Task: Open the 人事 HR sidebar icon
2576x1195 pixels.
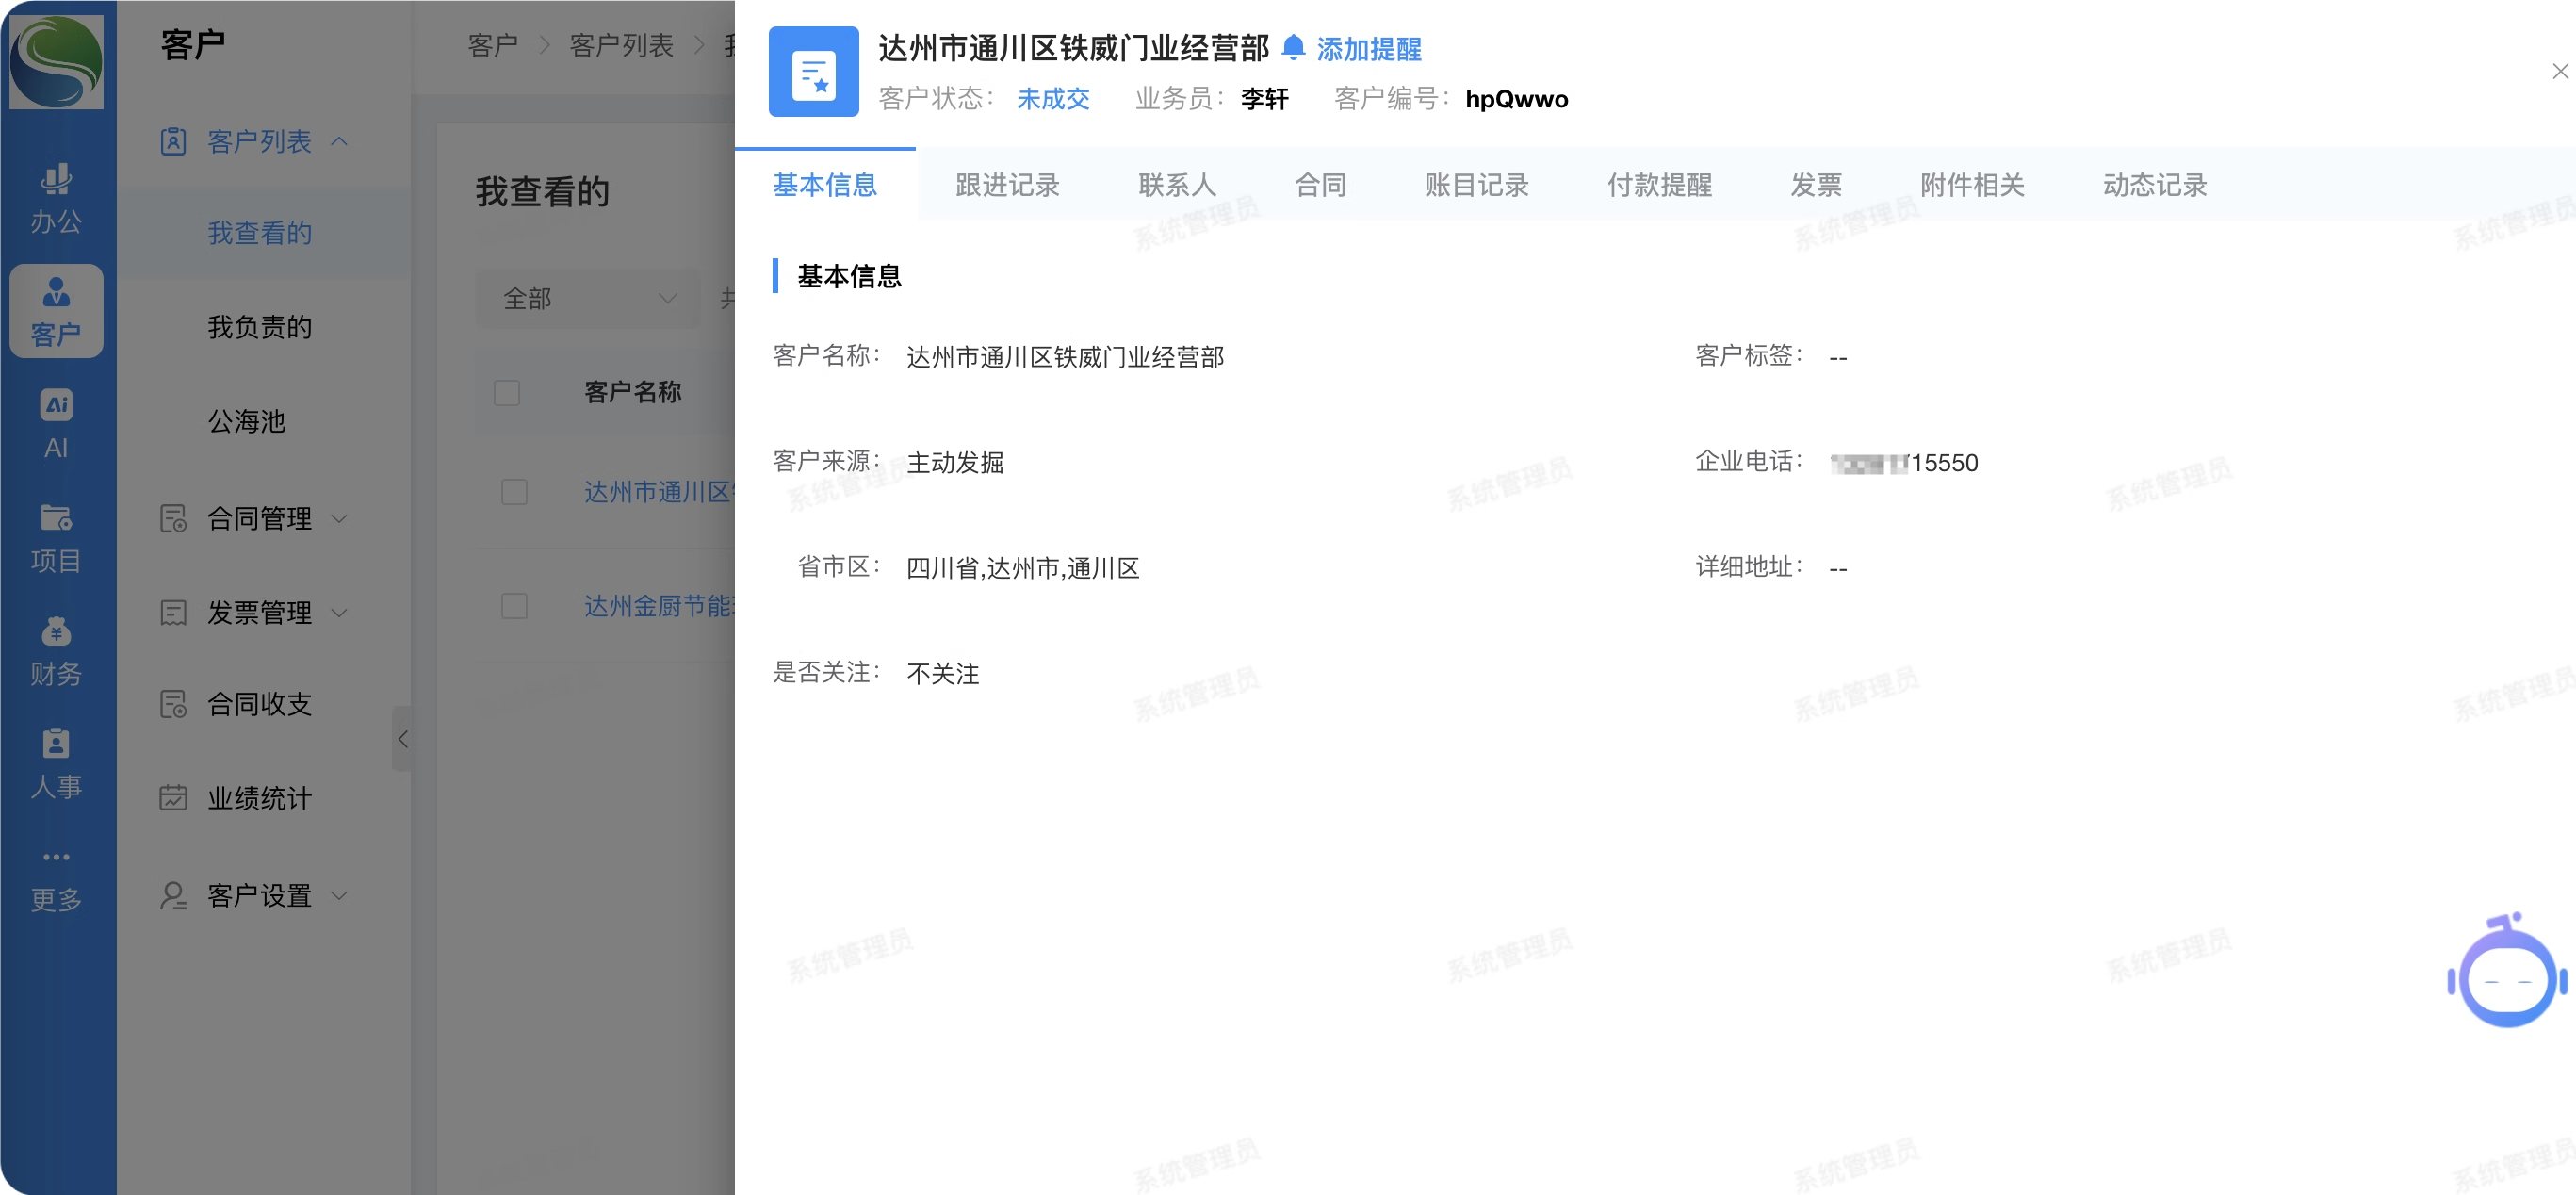Action: (56, 762)
